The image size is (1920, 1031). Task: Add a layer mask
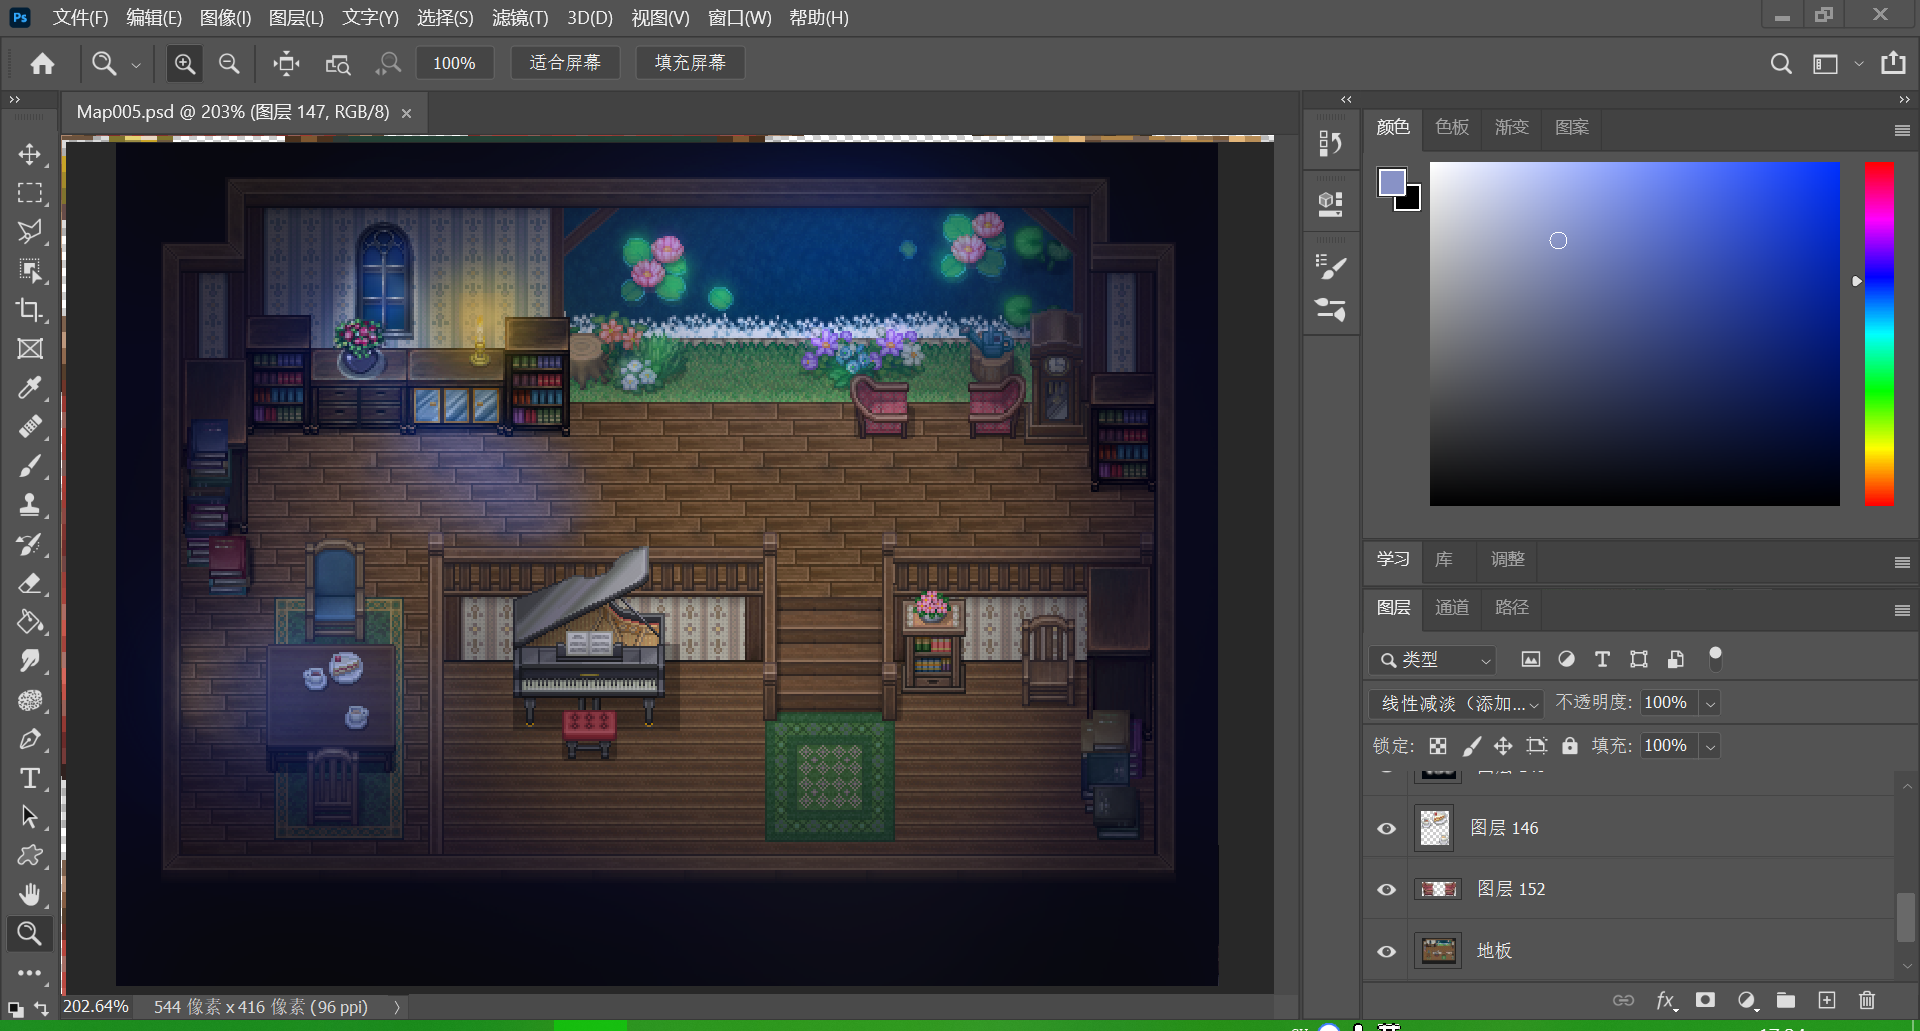[x=1705, y=1000]
